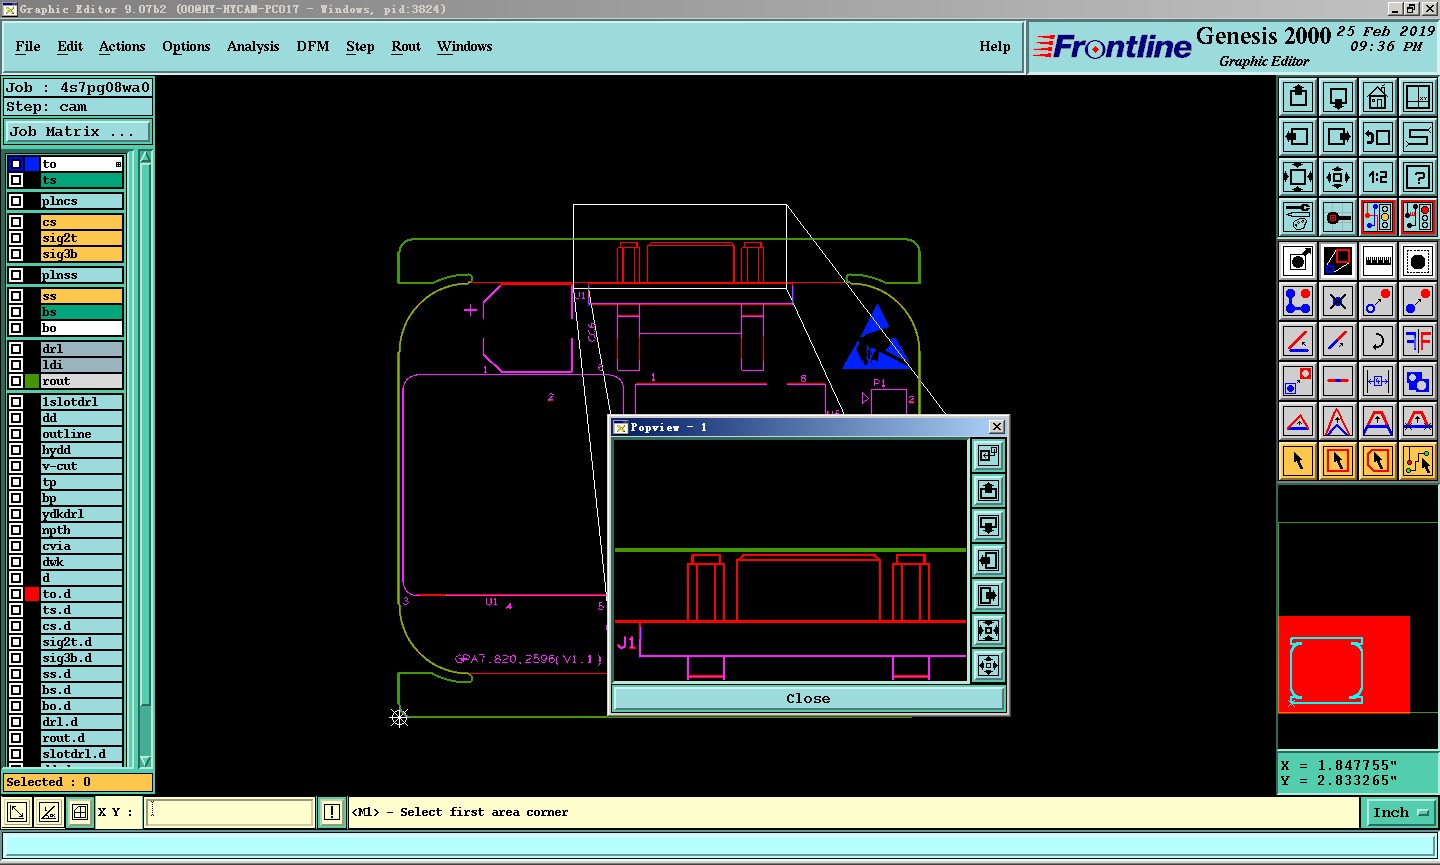The height and width of the screenshot is (865, 1440).
Task: Select the polygon area select arrow tool
Action: [x=1378, y=461]
